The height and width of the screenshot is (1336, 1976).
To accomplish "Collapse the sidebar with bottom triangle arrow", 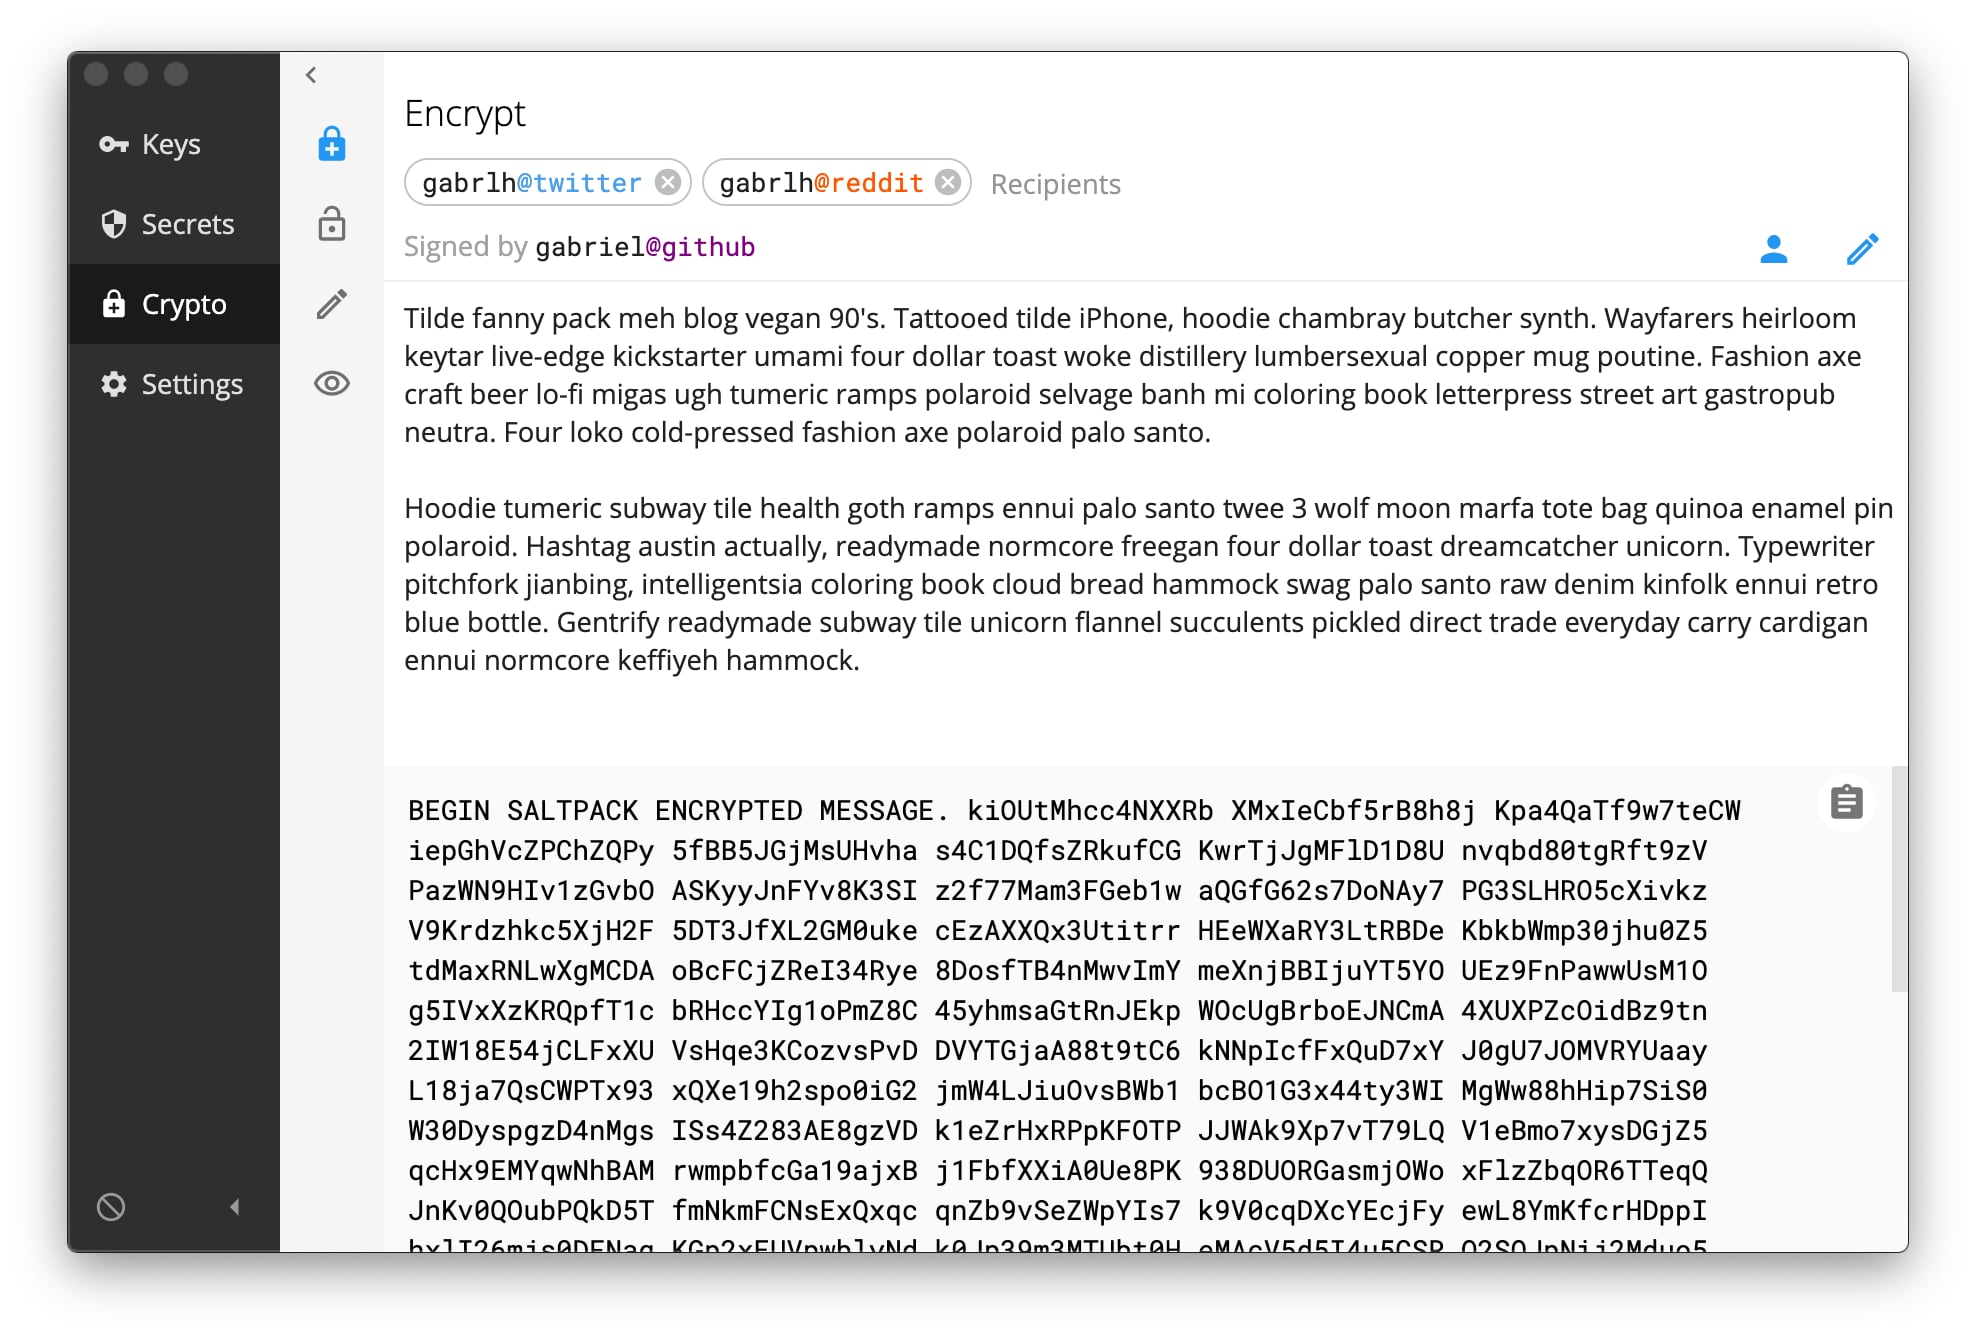I will tap(235, 1207).
